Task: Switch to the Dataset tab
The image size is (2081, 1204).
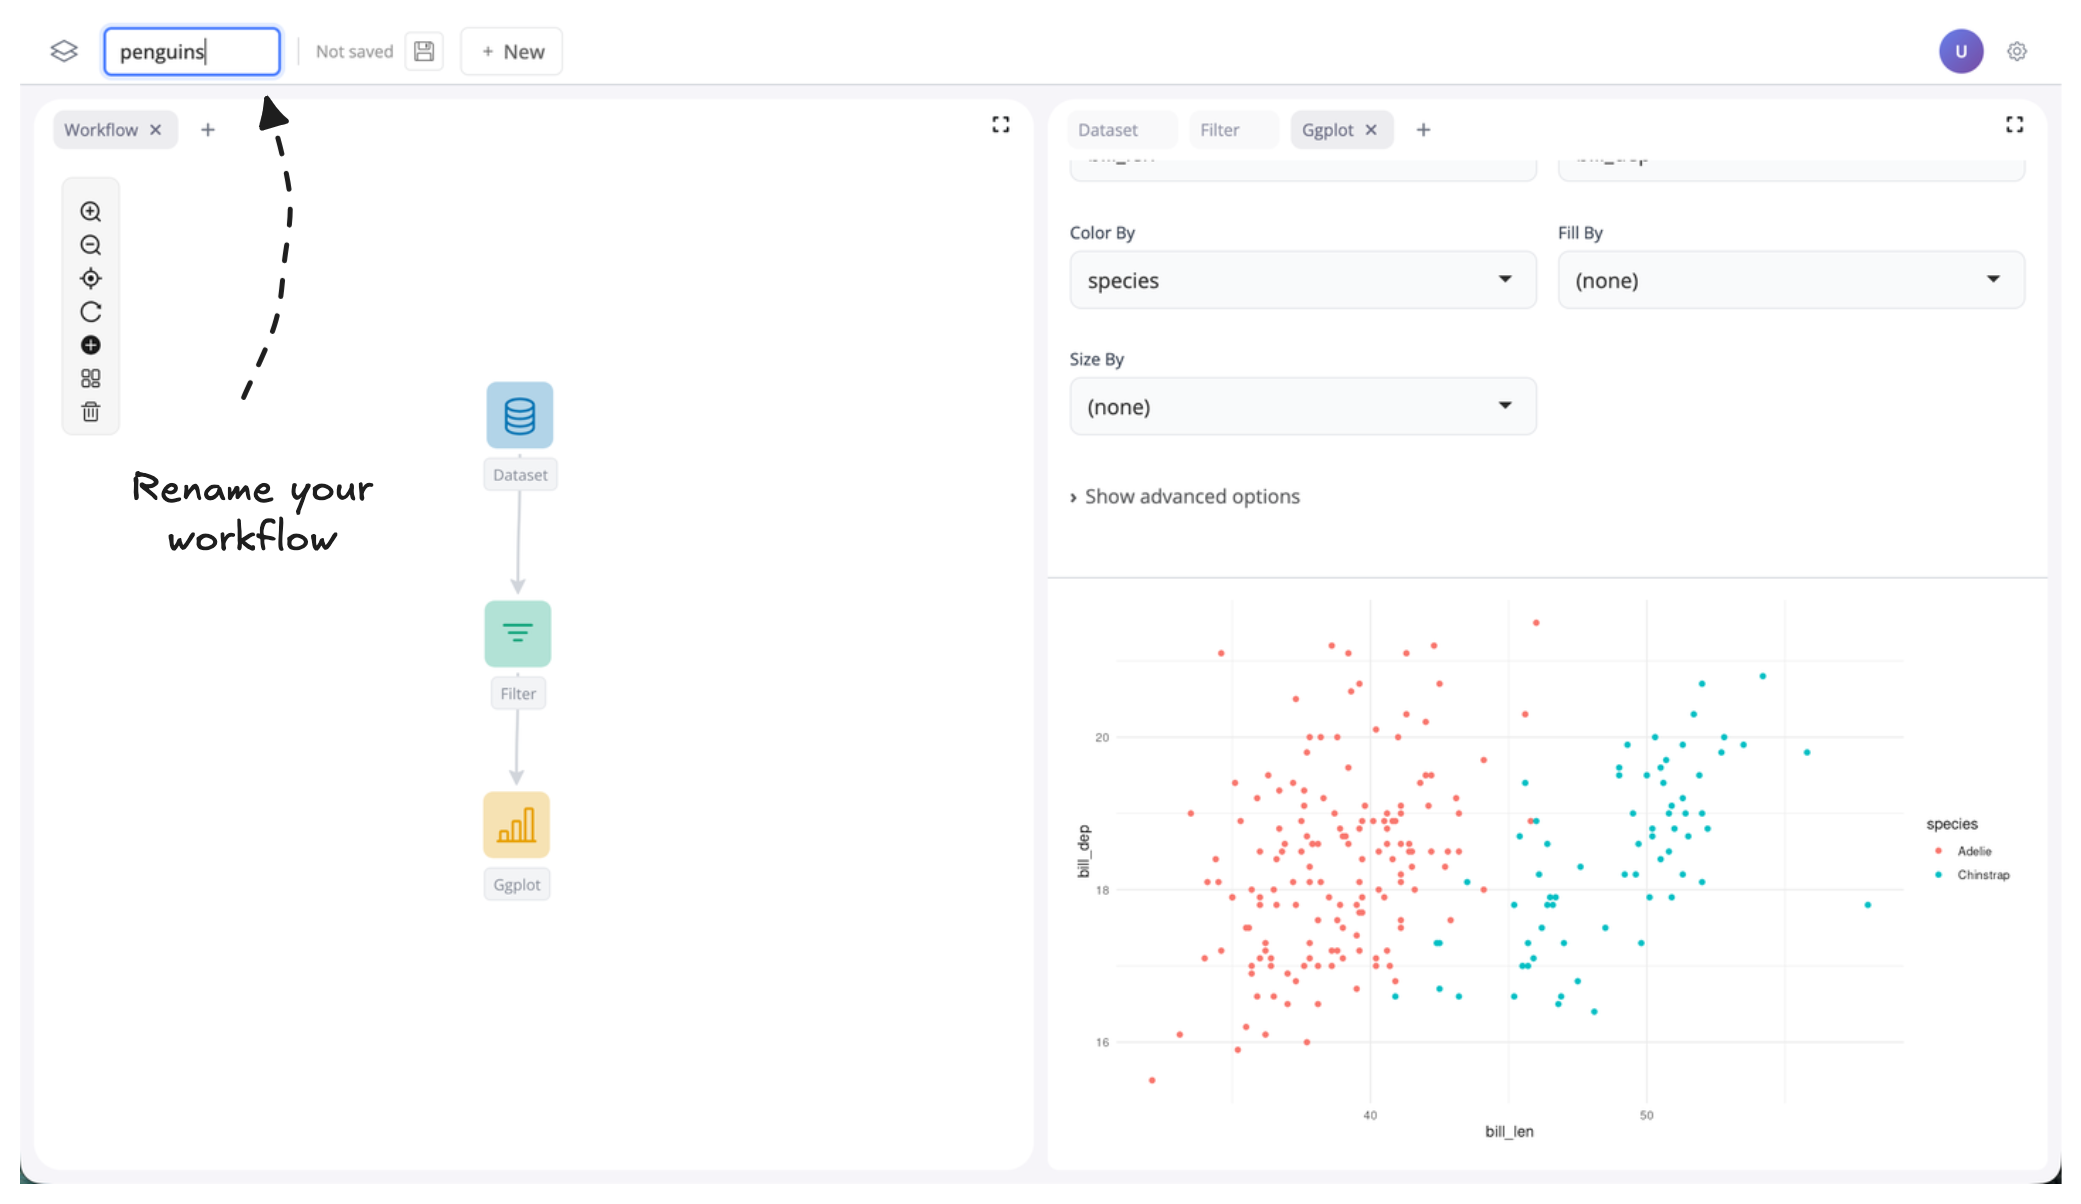Action: pos(1108,130)
